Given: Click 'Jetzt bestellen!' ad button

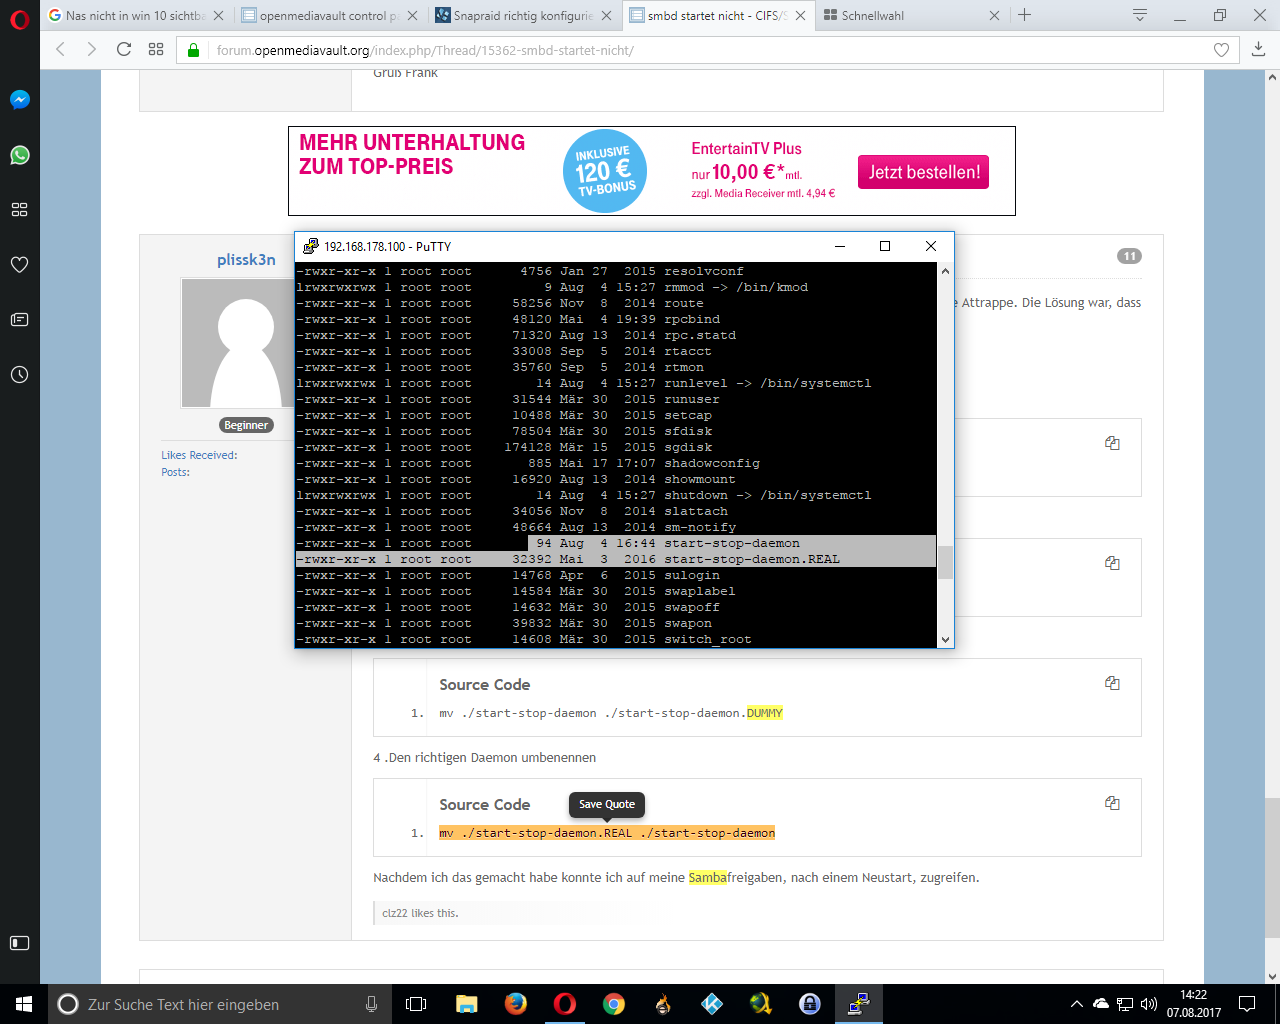Looking at the screenshot, I should [x=924, y=172].
